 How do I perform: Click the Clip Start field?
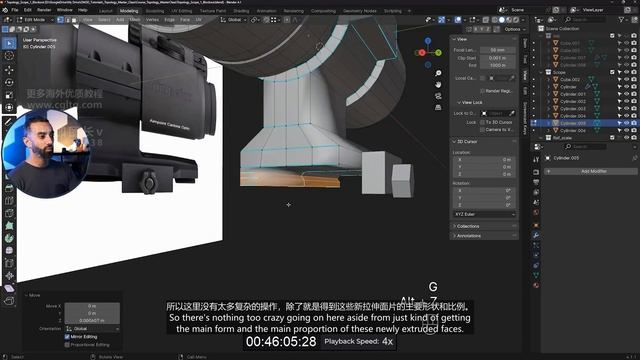click(x=498, y=58)
